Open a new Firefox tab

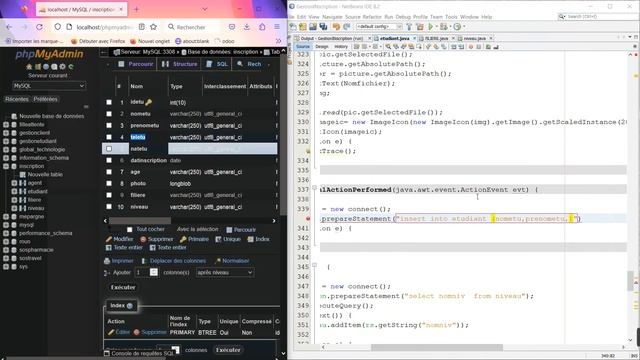point(136,9)
